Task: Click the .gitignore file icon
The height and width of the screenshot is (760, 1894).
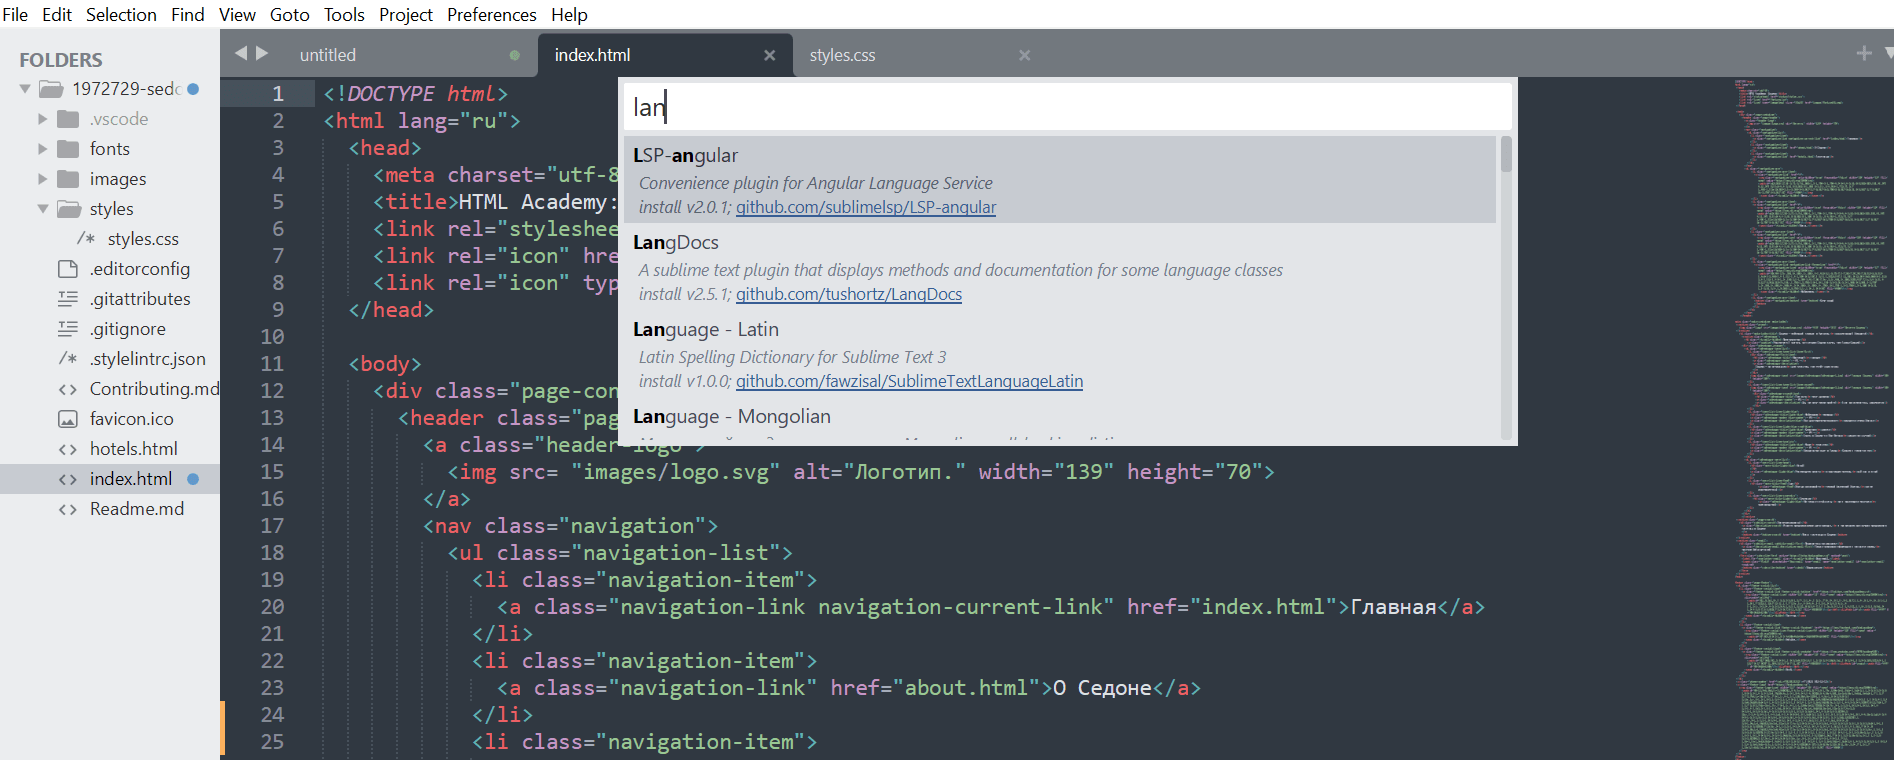Action: coord(68,329)
